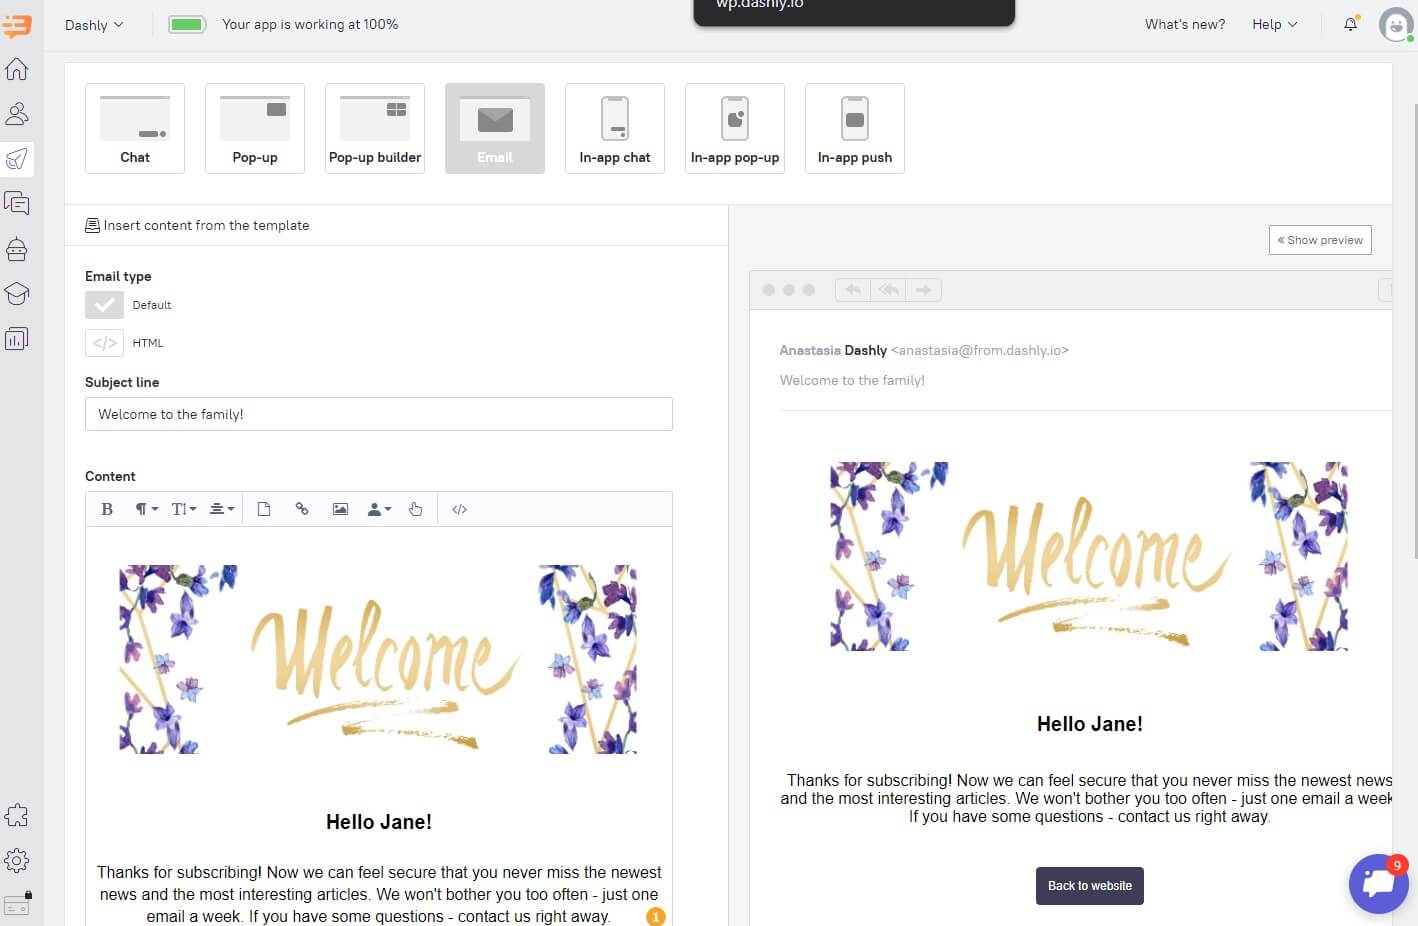Select the Home icon in the sidebar
The width and height of the screenshot is (1418, 926).
point(17,68)
